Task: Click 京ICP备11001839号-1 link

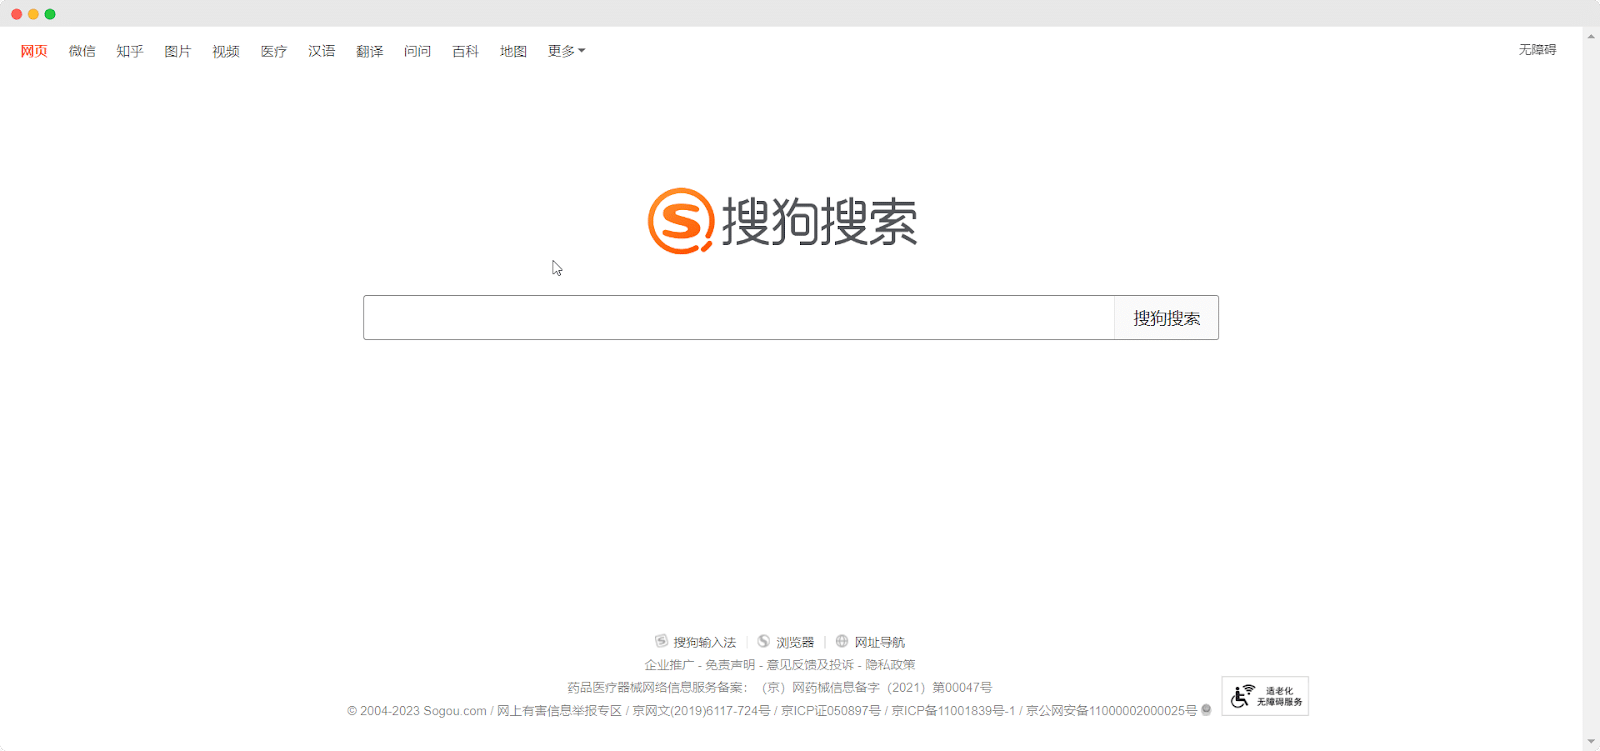Action: [x=953, y=711]
